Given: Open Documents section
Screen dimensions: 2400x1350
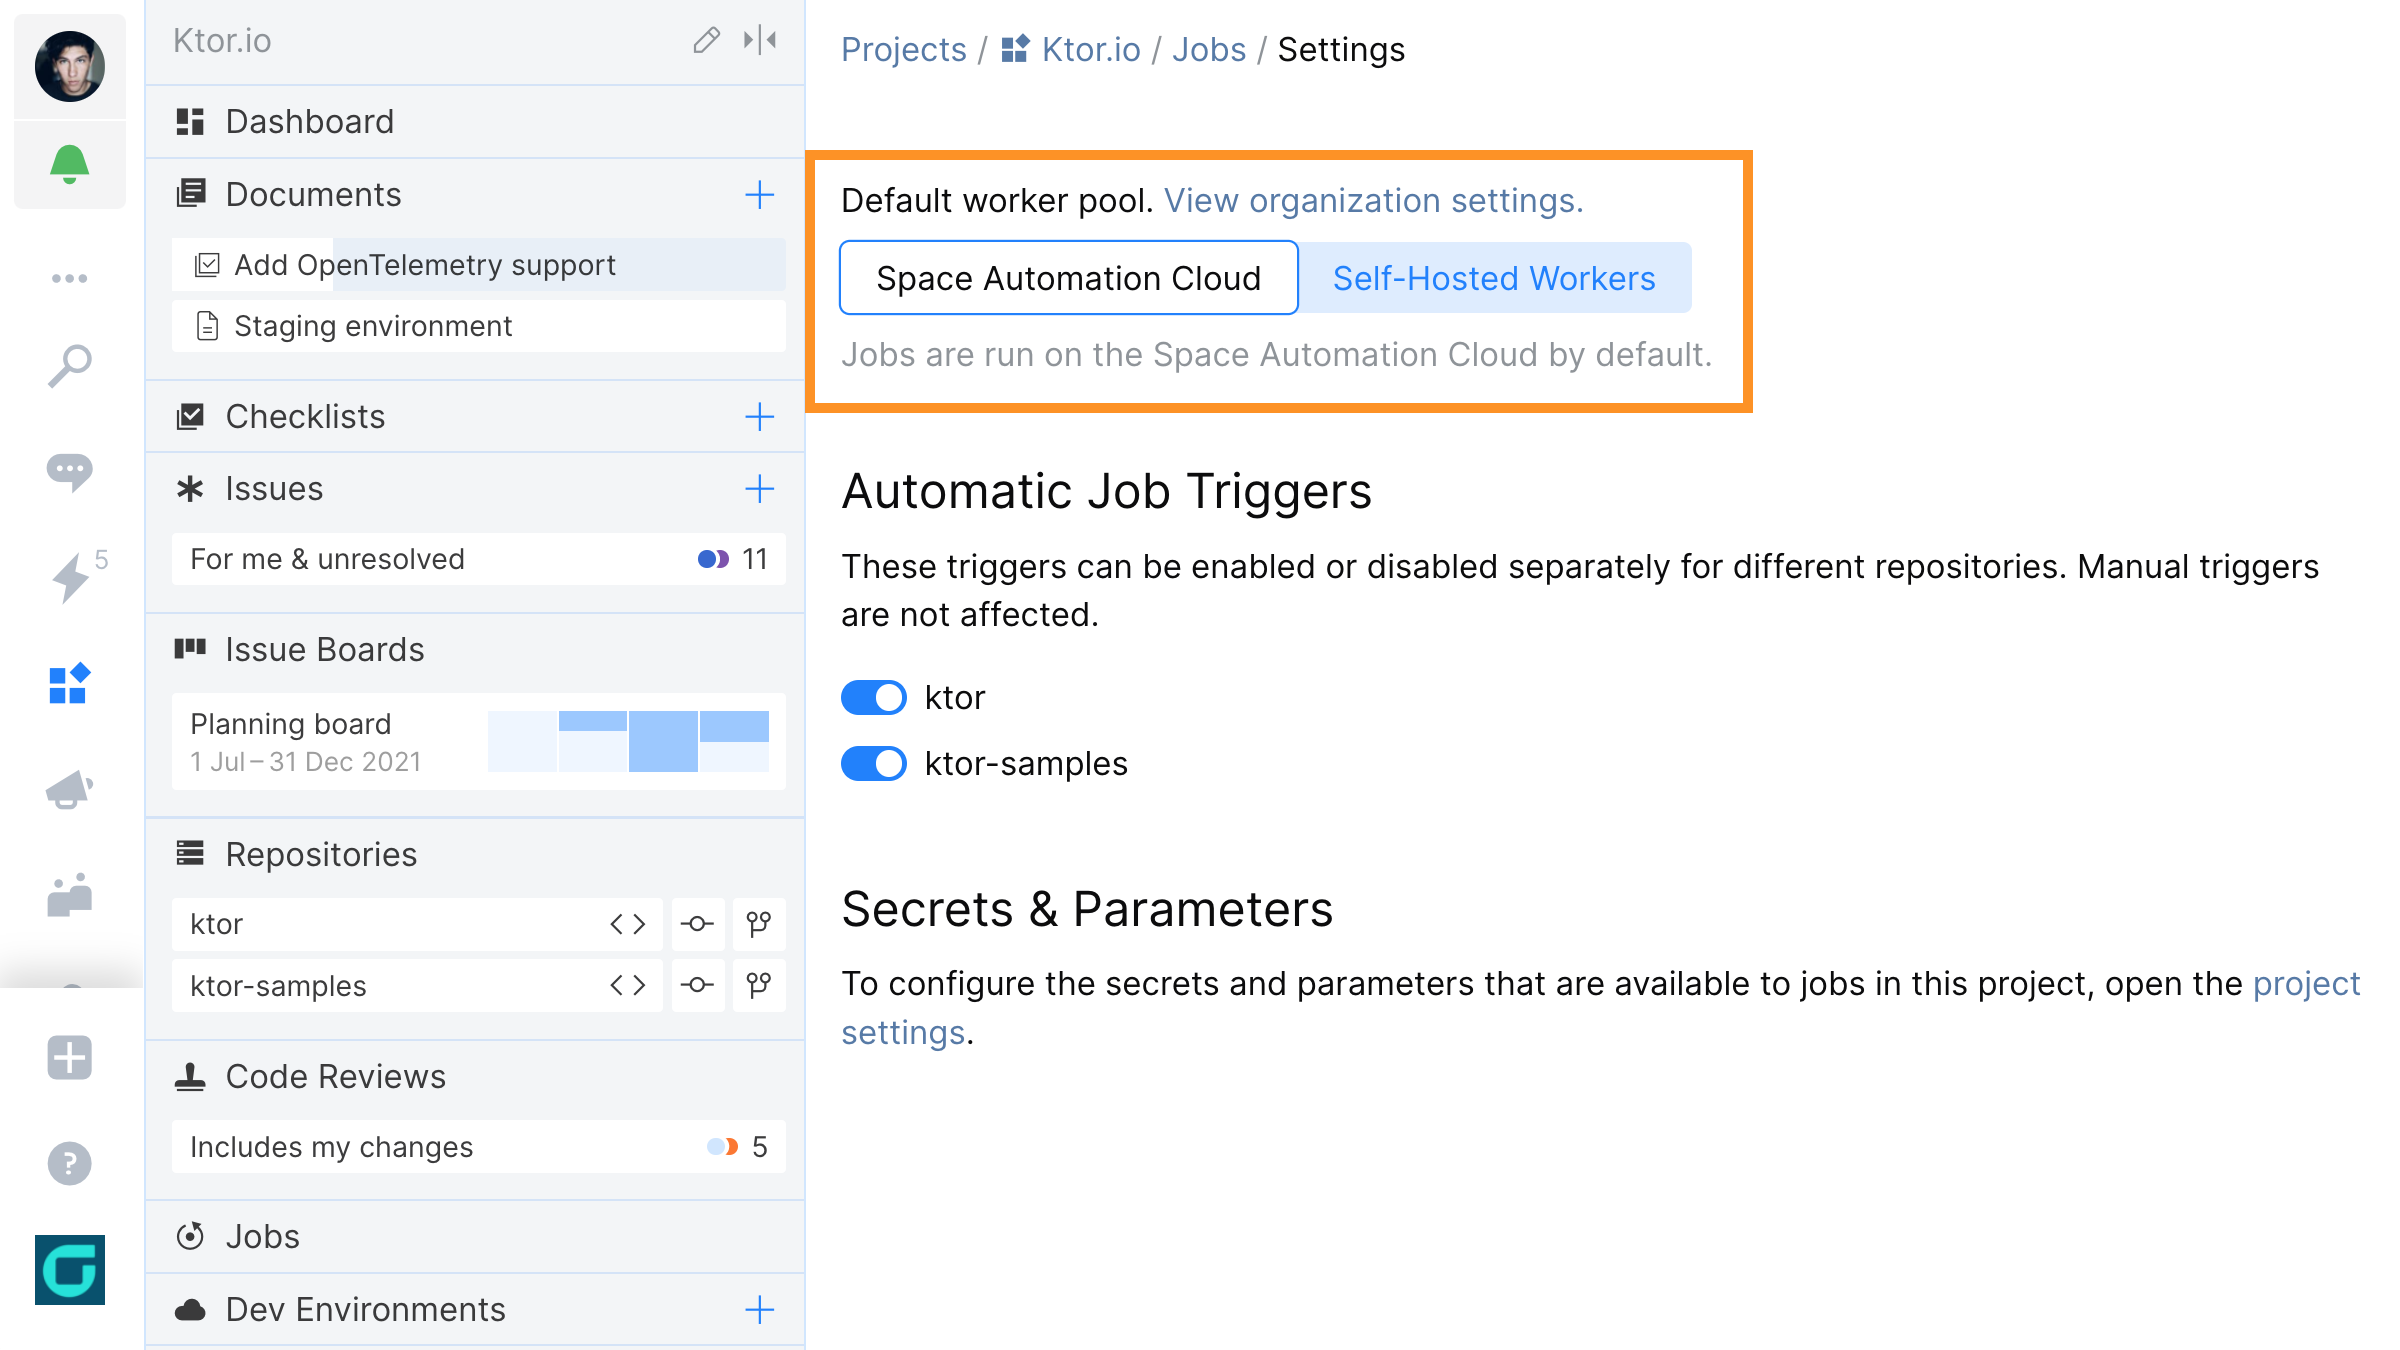Looking at the screenshot, I should point(313,194).
